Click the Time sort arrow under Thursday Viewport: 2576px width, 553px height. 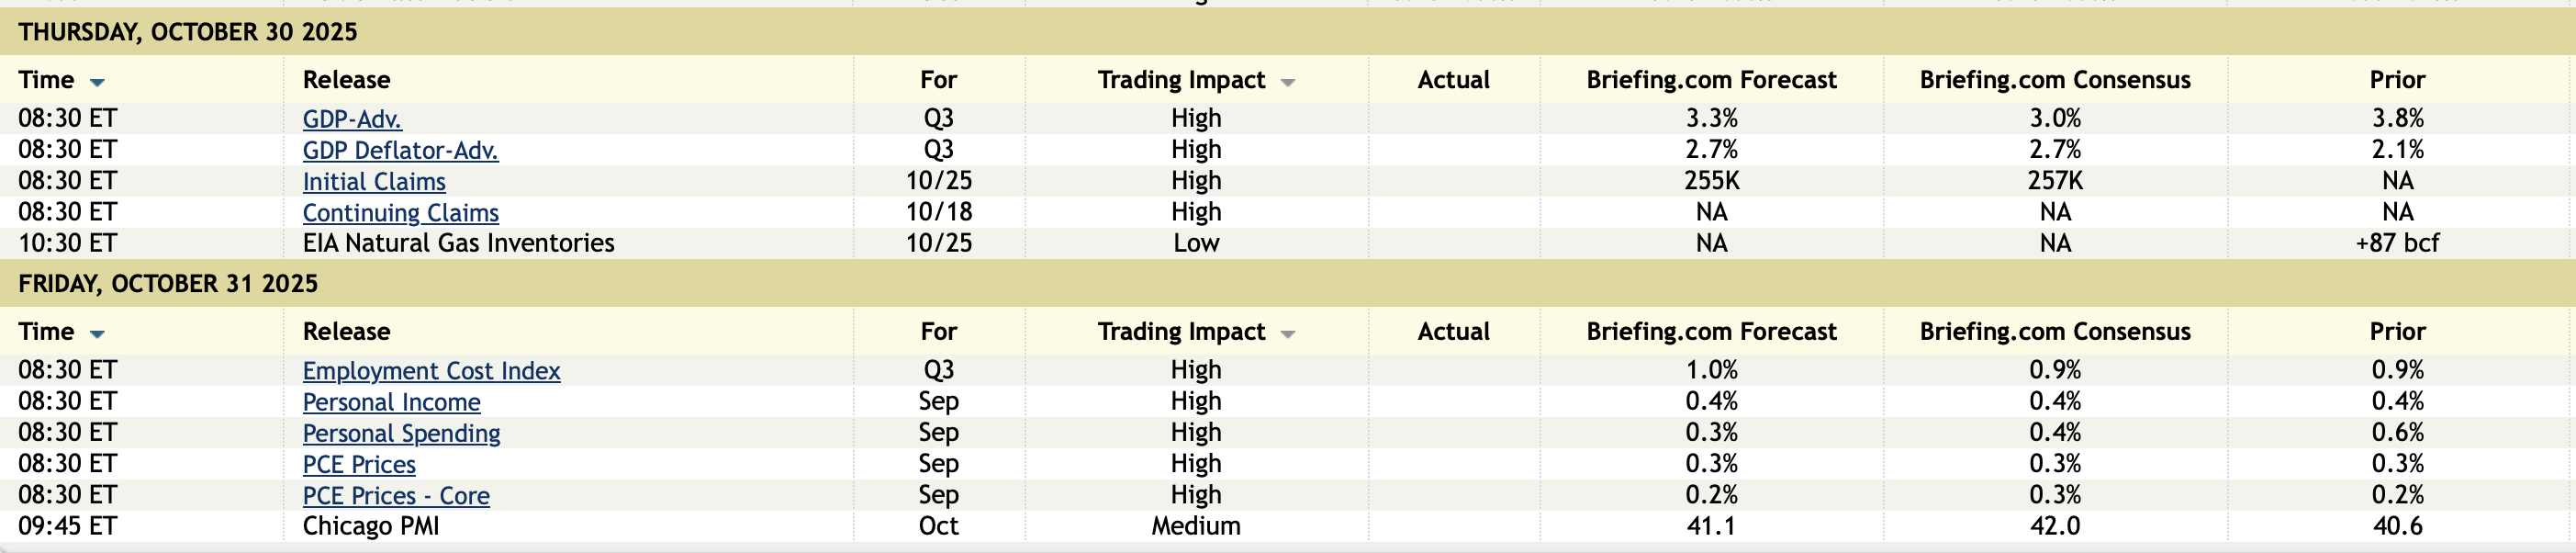pos(97,82)
